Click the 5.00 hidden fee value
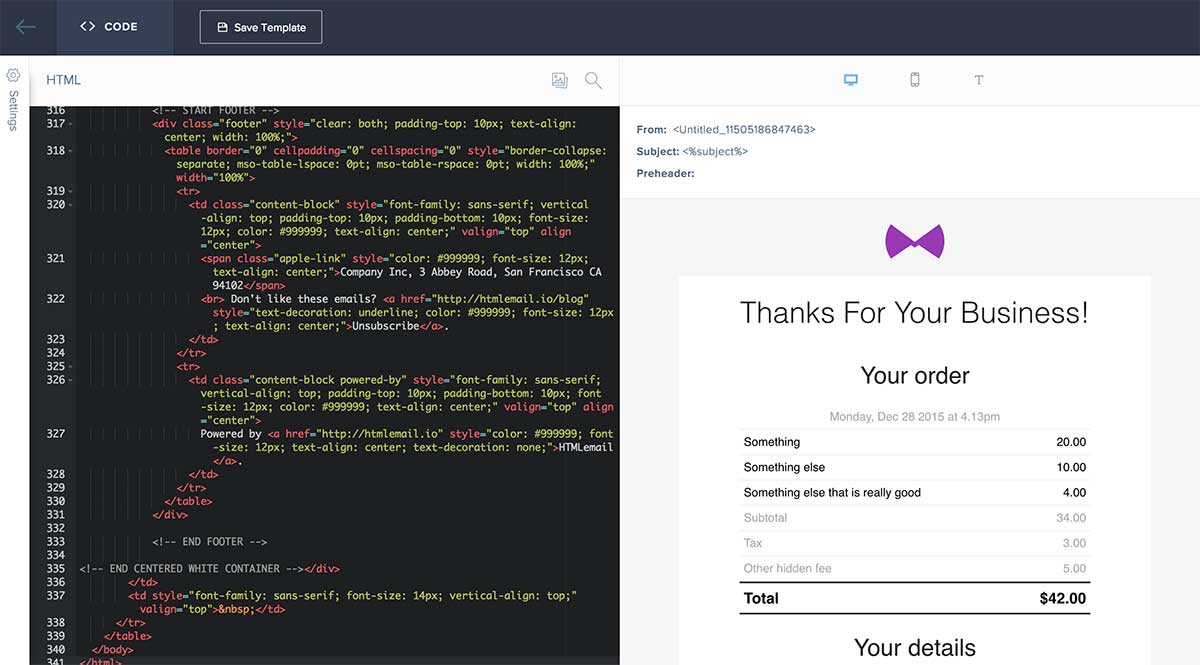 click(1074, 568)
